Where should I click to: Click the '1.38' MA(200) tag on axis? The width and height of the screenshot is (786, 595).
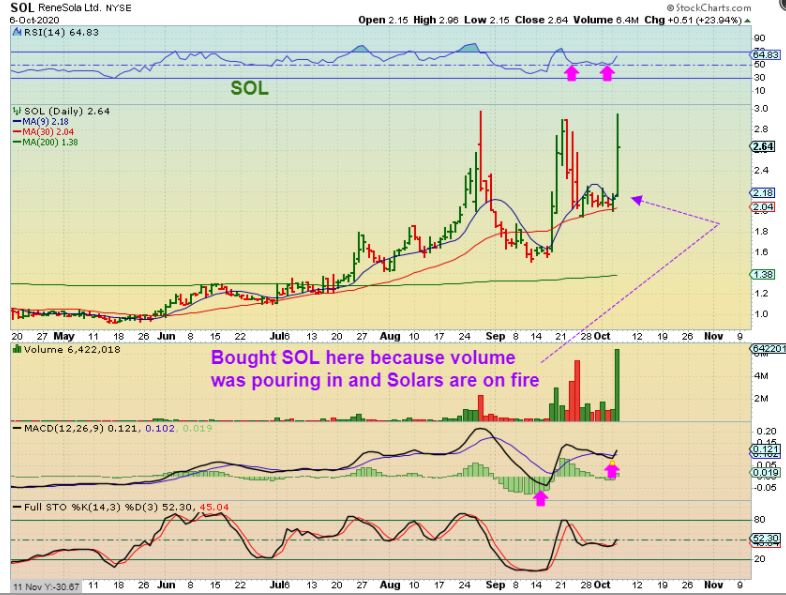click(762, 274)
